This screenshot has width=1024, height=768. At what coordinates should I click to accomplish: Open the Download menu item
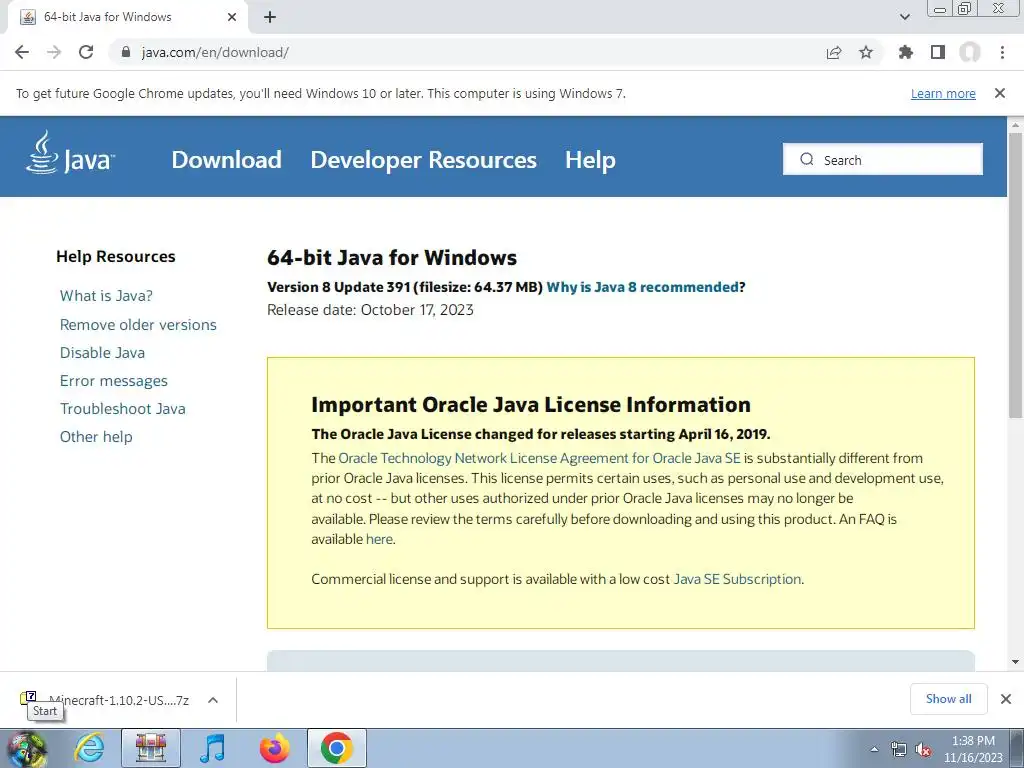[227, 160]
